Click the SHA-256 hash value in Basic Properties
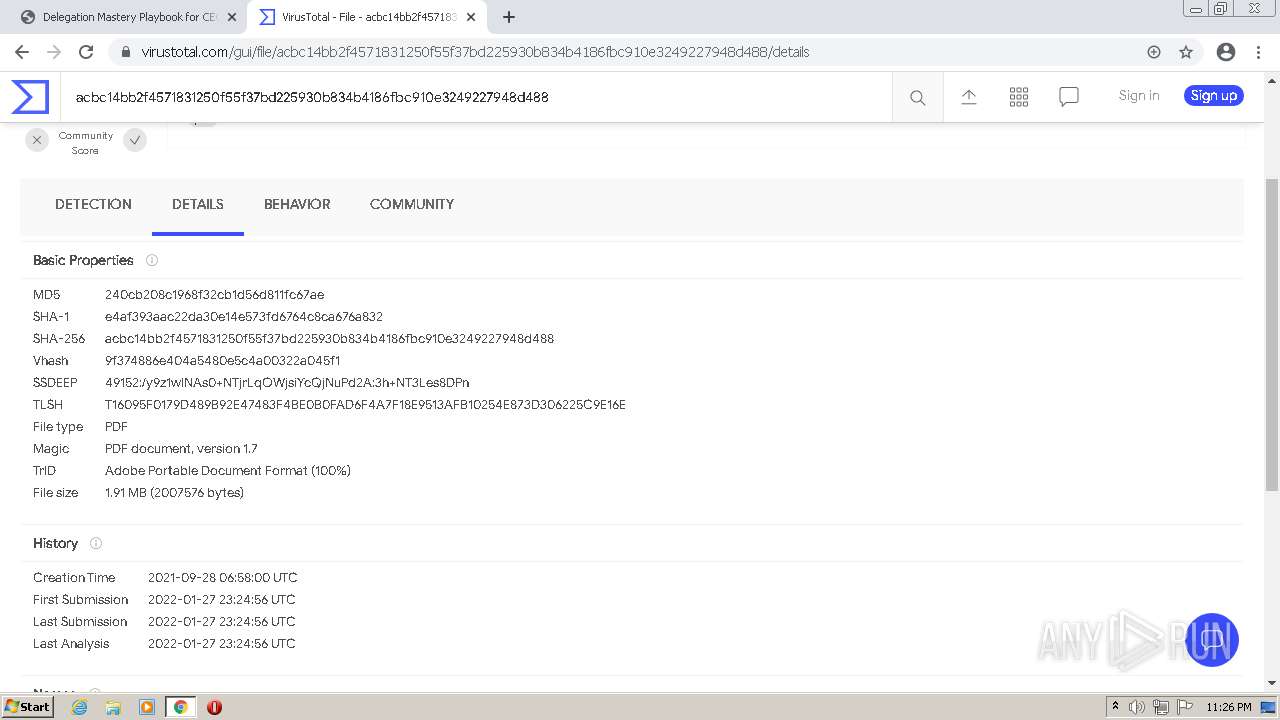The image size is (1280, 720). (x=330, y=339)
